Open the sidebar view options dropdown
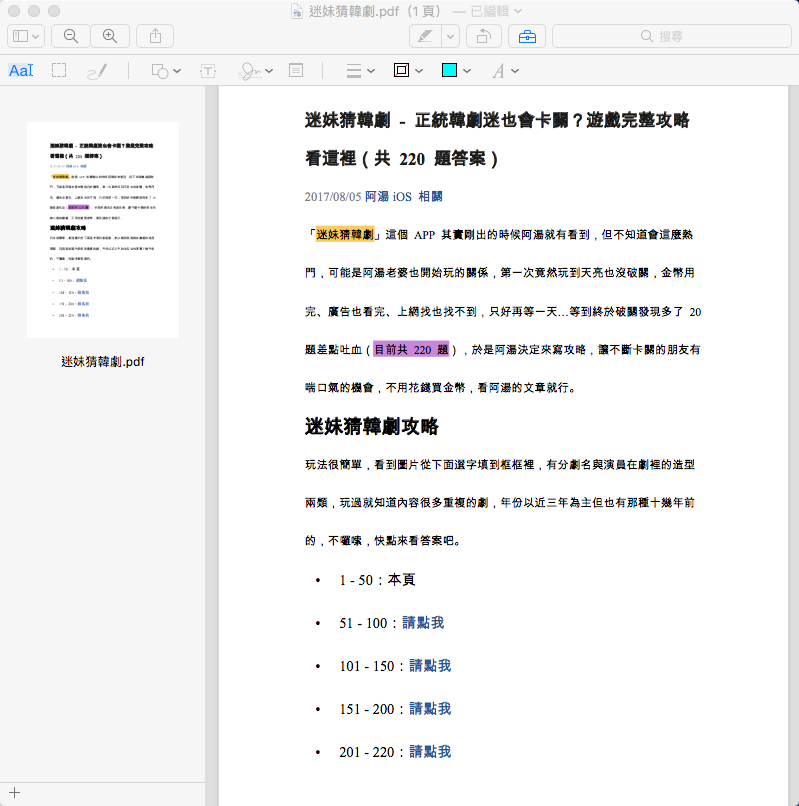This screenshot has width=799, height=806. 26,36
